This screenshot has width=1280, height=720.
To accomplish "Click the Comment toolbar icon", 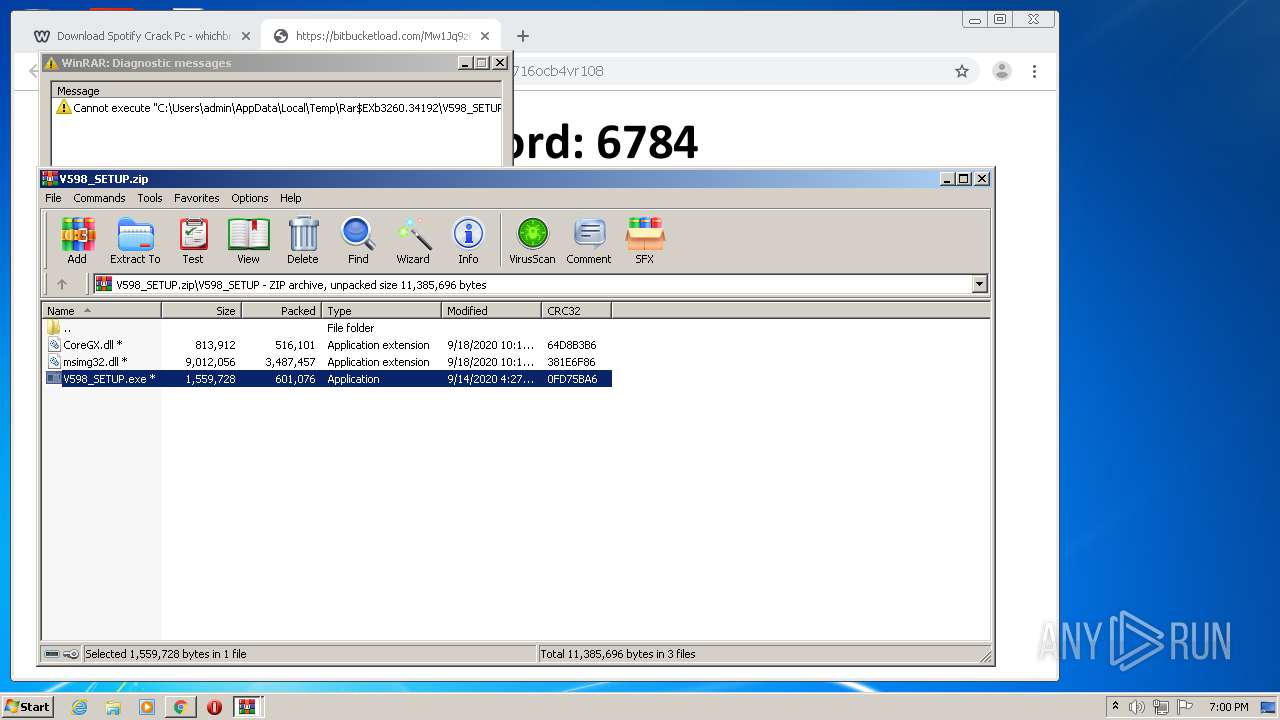I will tap(589, 240).
